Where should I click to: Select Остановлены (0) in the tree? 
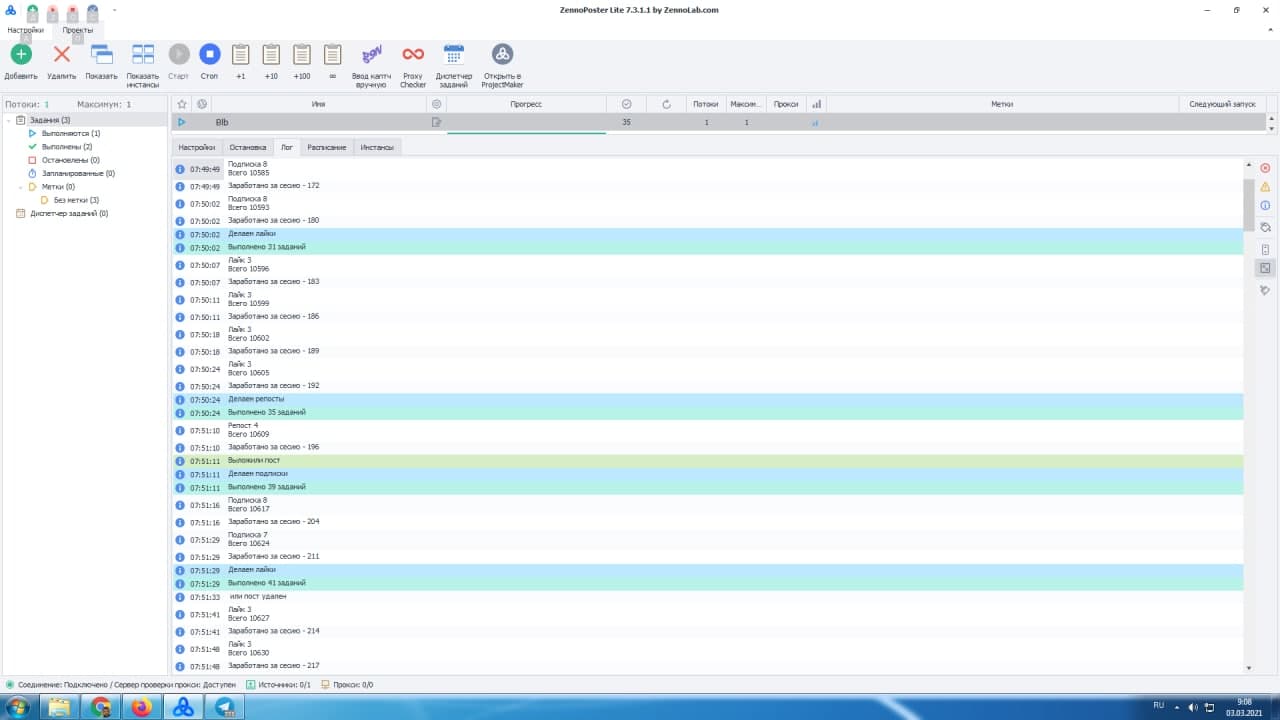(x=70, y=160)
